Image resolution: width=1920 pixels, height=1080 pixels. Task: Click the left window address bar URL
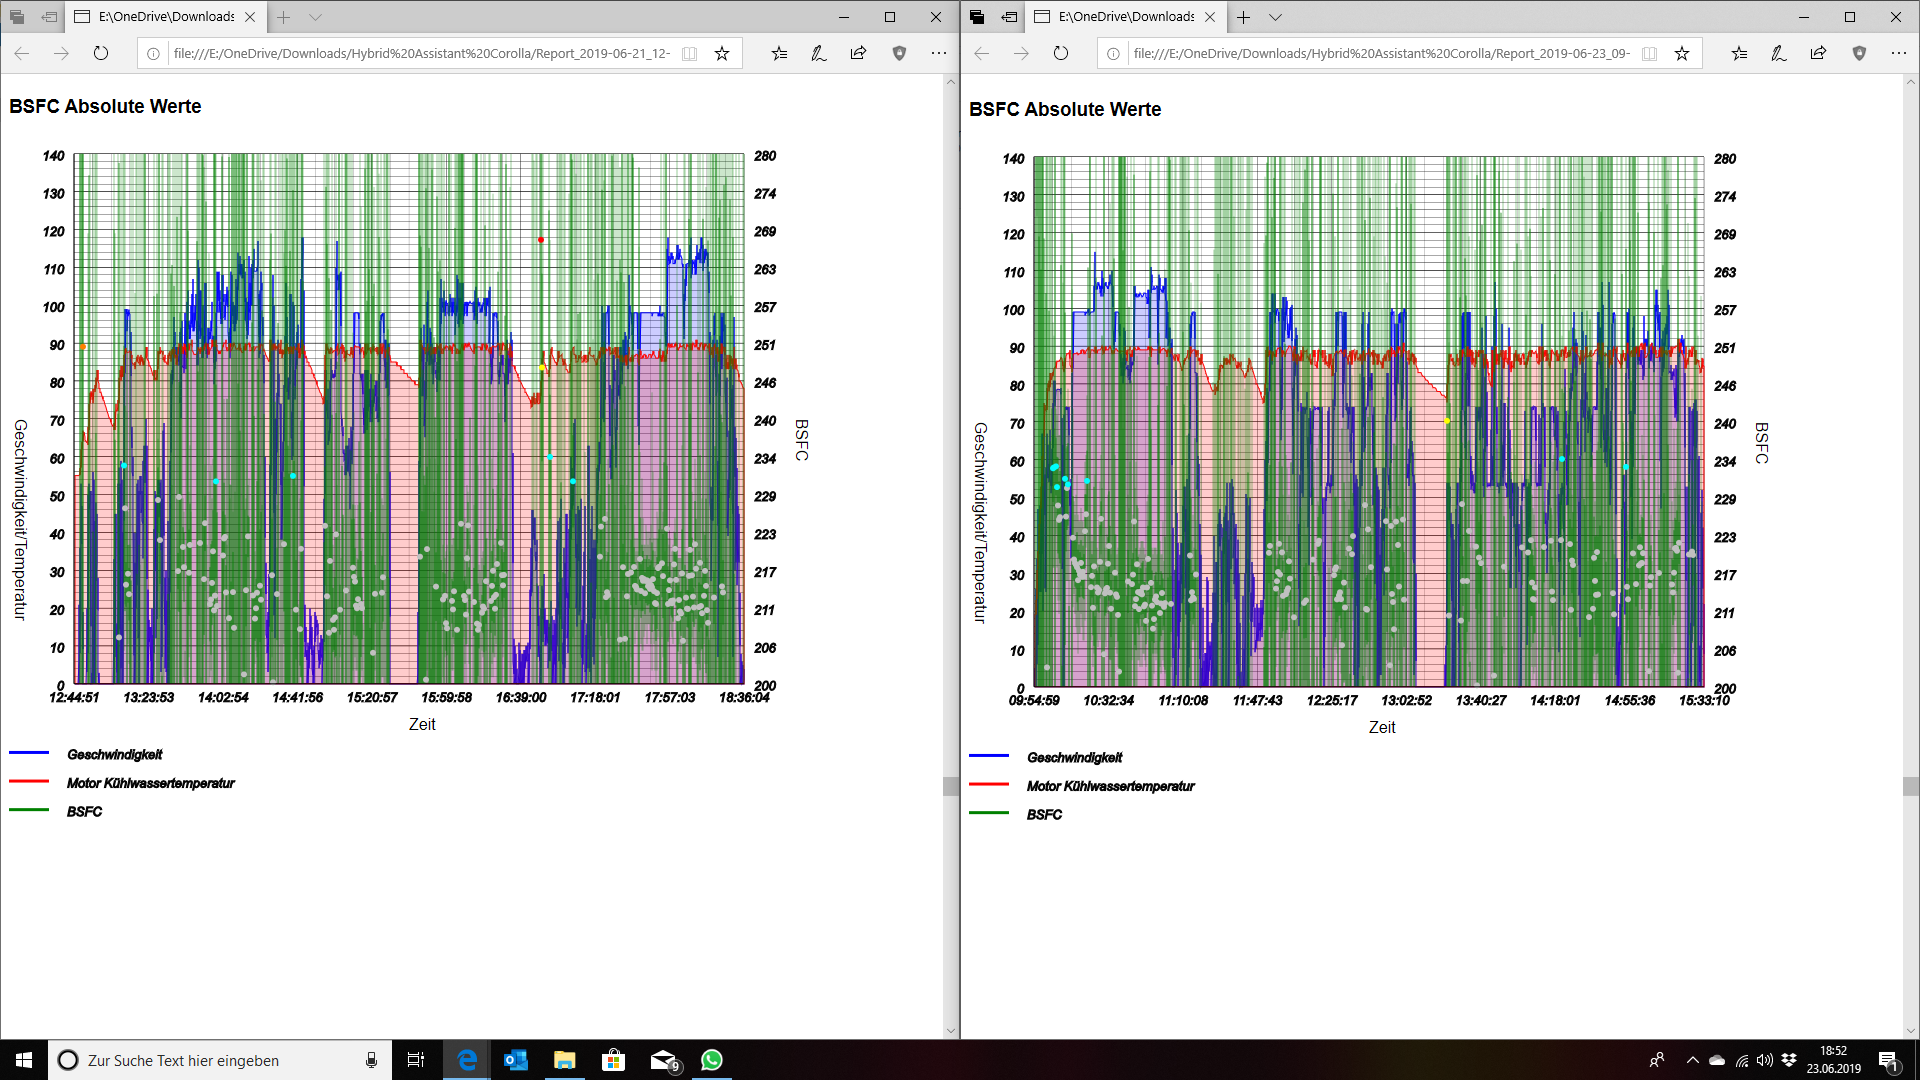[x=421, y=54]
